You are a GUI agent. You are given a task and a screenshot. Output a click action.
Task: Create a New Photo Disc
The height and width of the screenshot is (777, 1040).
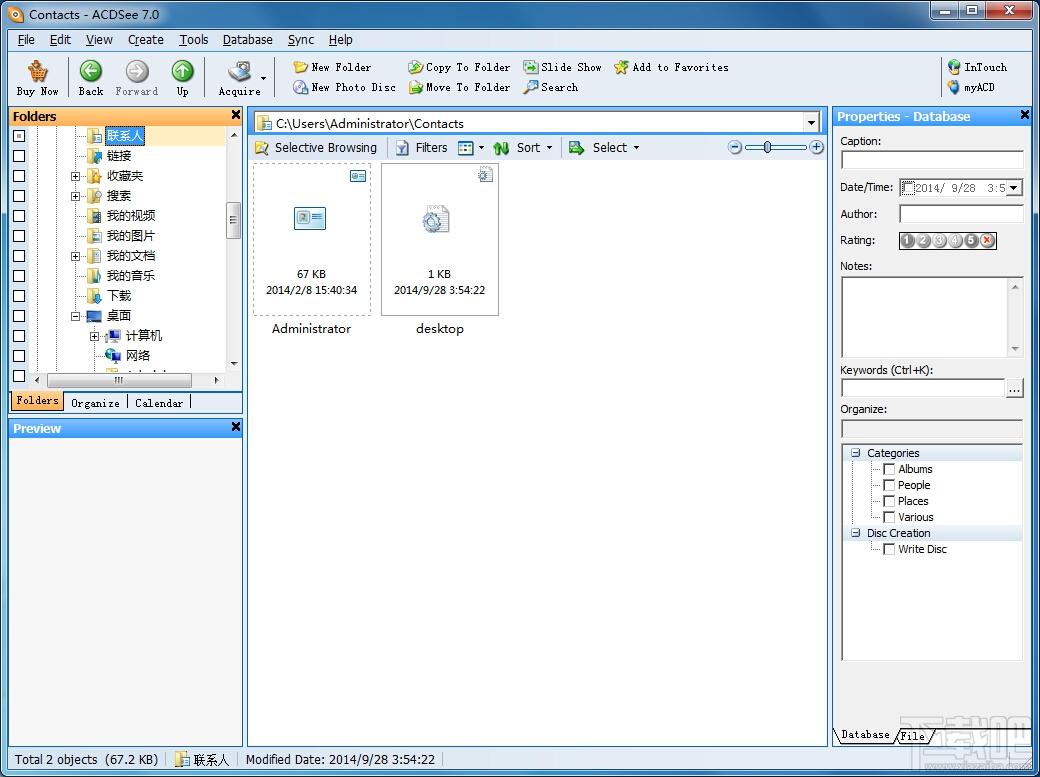(x=344, y=87)
